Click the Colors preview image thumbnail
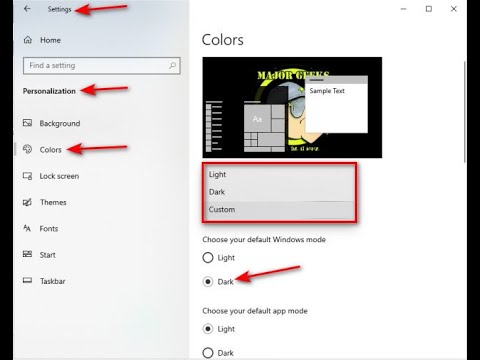The image size is (480, 360). pos(292,107)
